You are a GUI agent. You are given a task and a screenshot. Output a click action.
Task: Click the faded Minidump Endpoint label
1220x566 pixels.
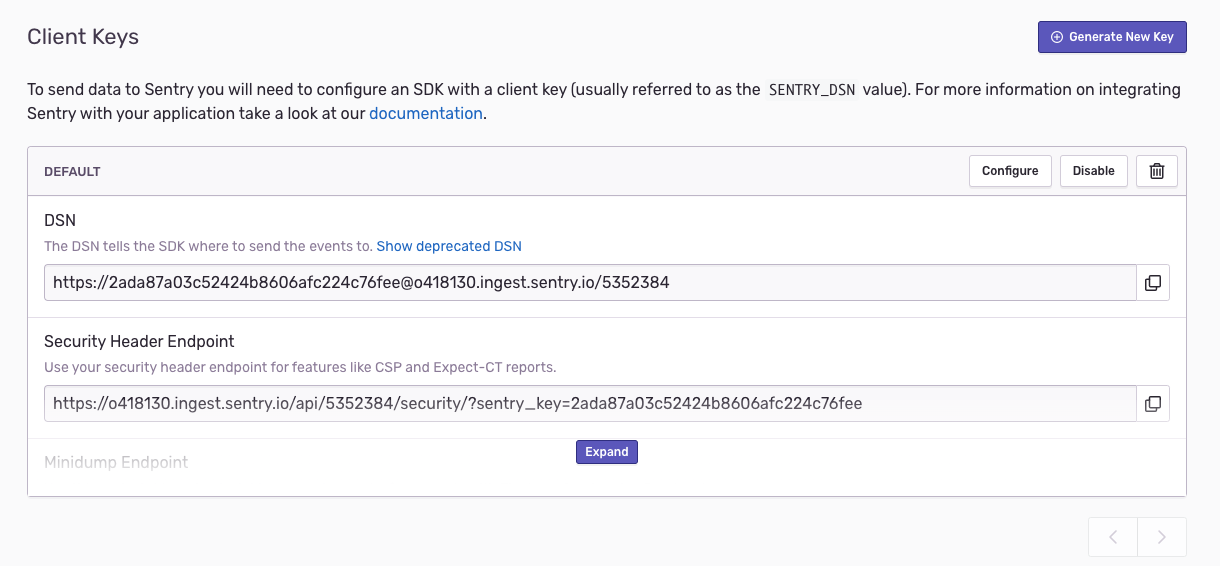(116, 462)
